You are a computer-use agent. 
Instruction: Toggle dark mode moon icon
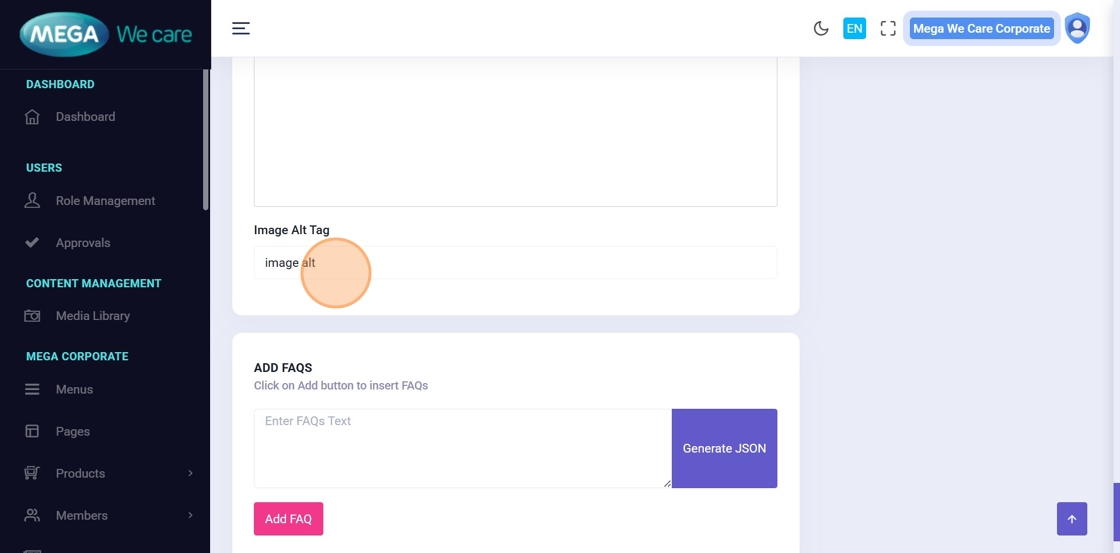click(821, 29)
